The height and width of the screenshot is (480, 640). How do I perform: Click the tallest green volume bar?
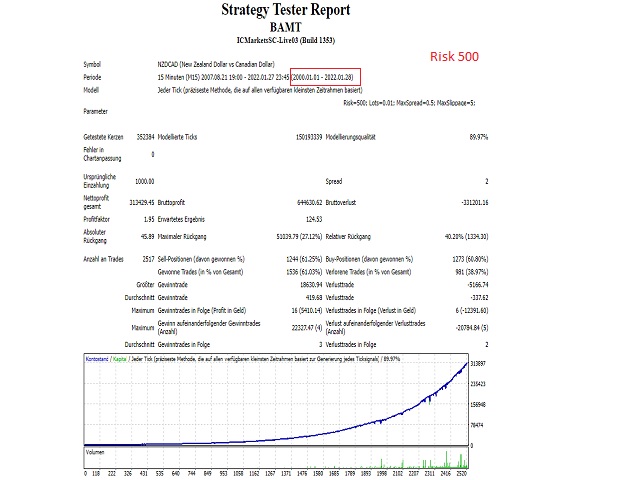point(447,460)
